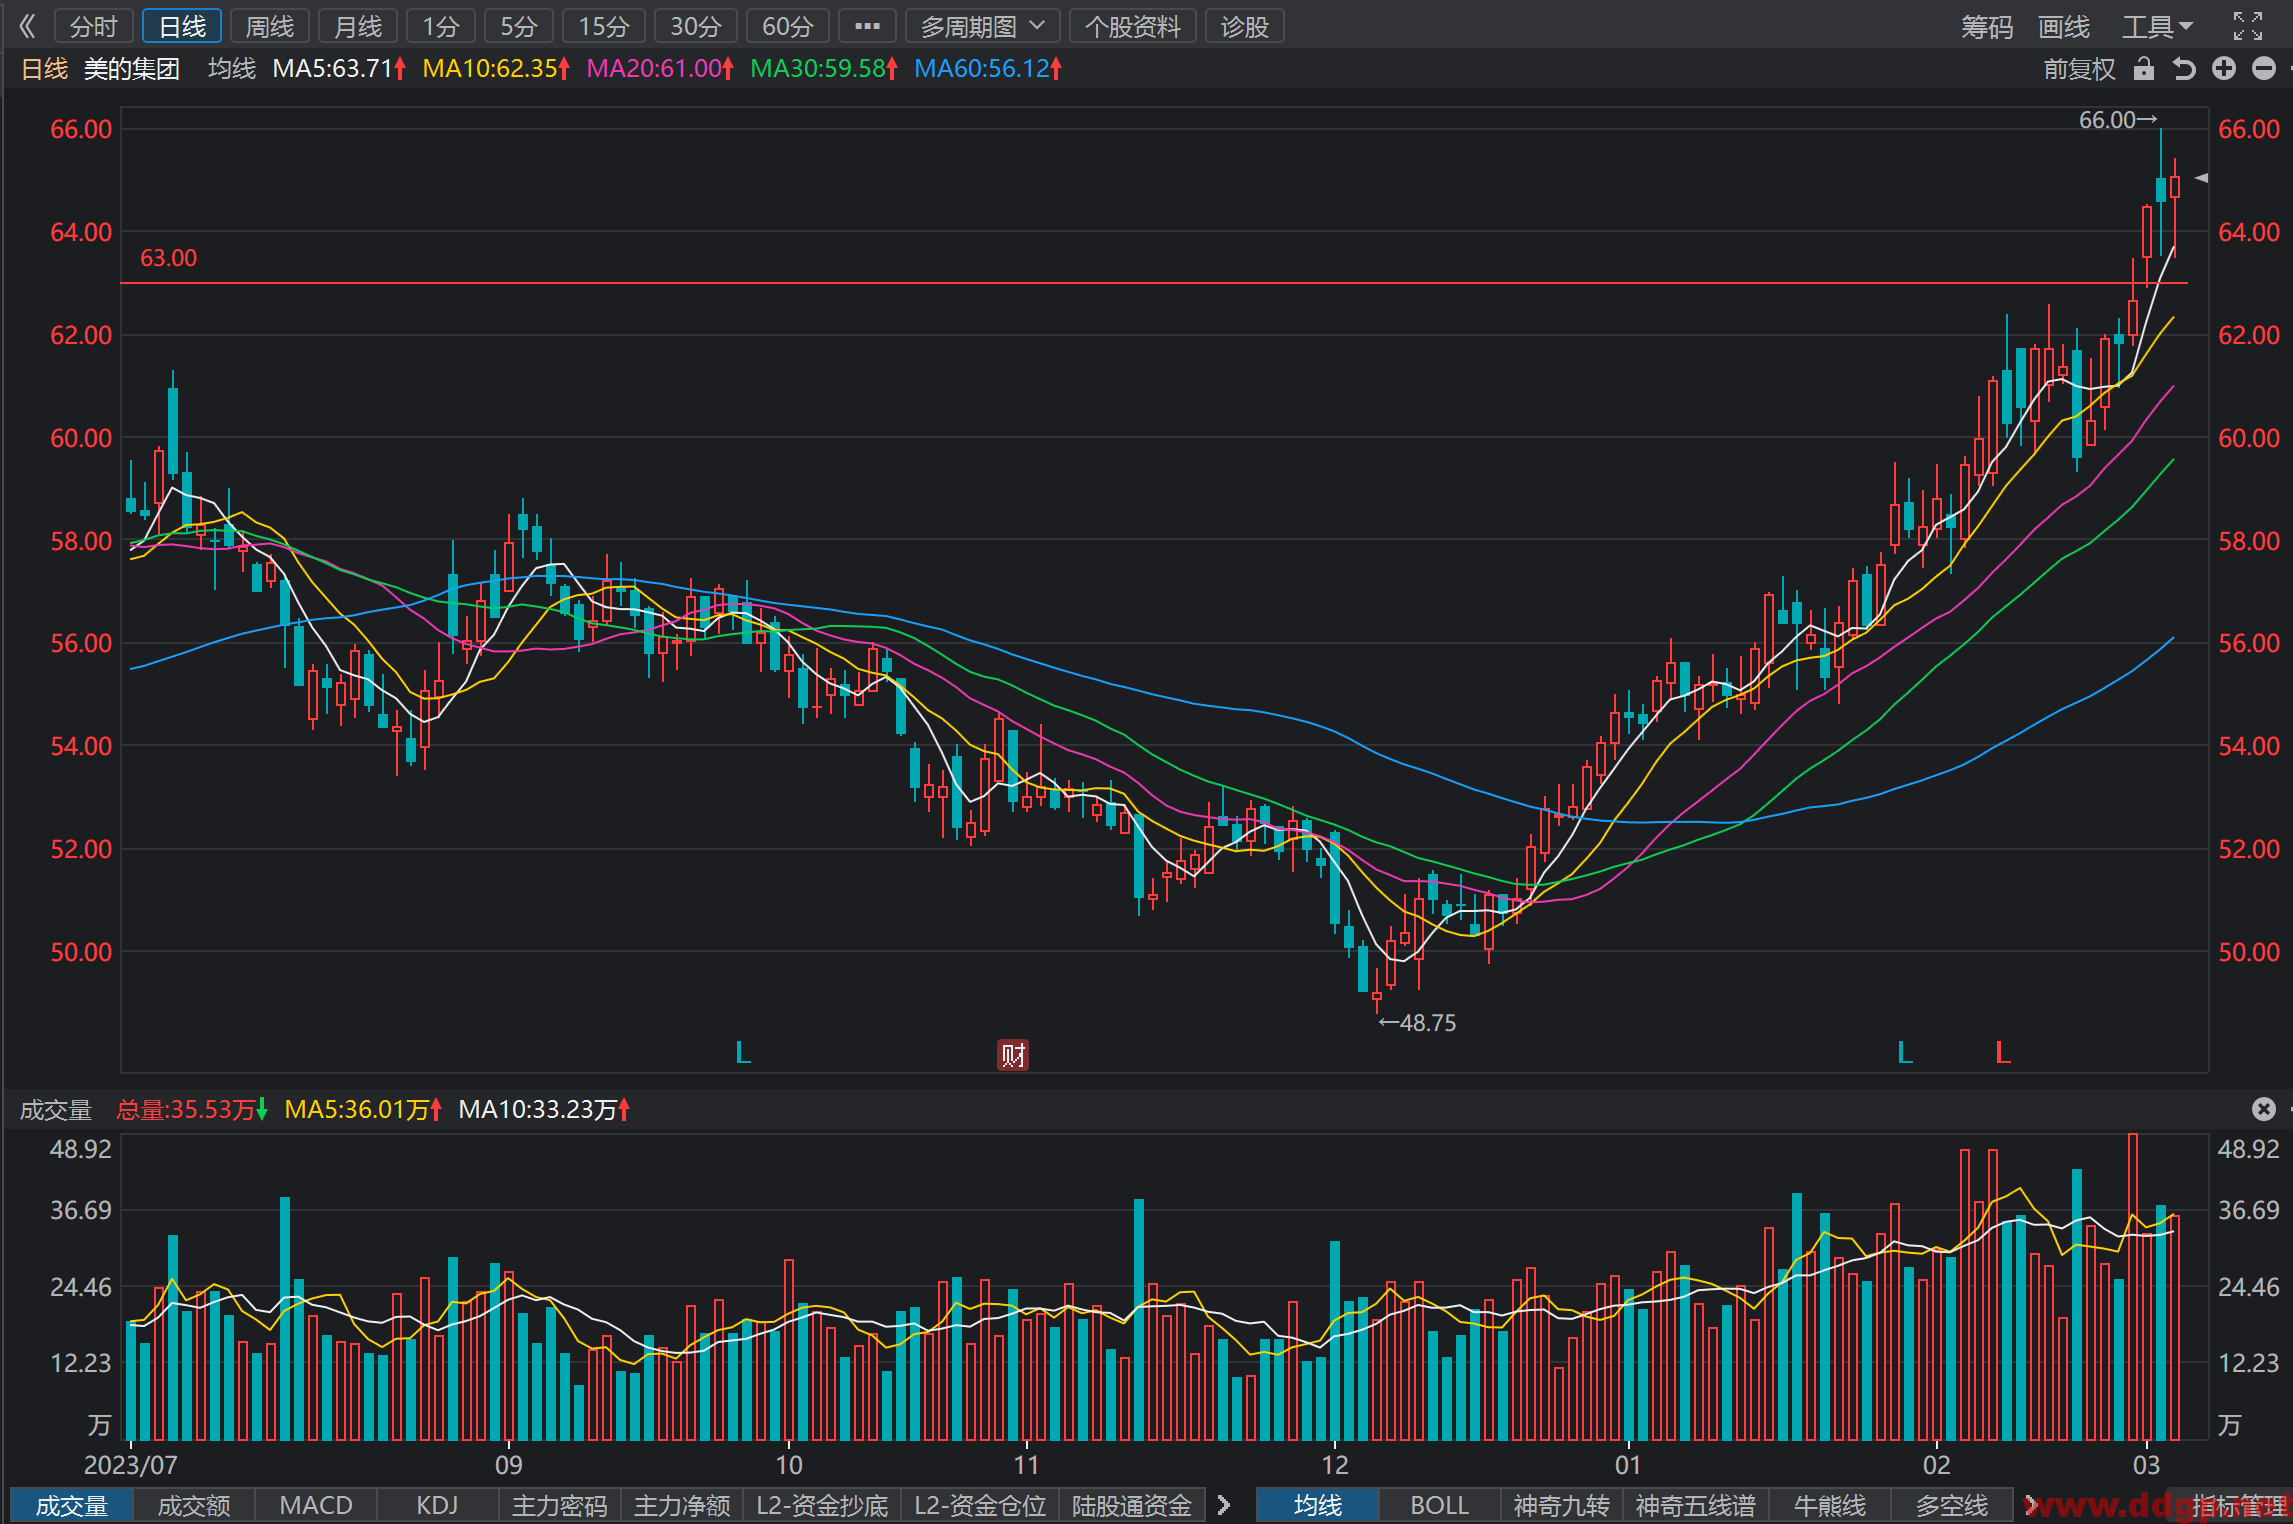Zoom in chart with plus icon
The height and width of the screenshot is (1524, 2293).
tap(2224, 68)
